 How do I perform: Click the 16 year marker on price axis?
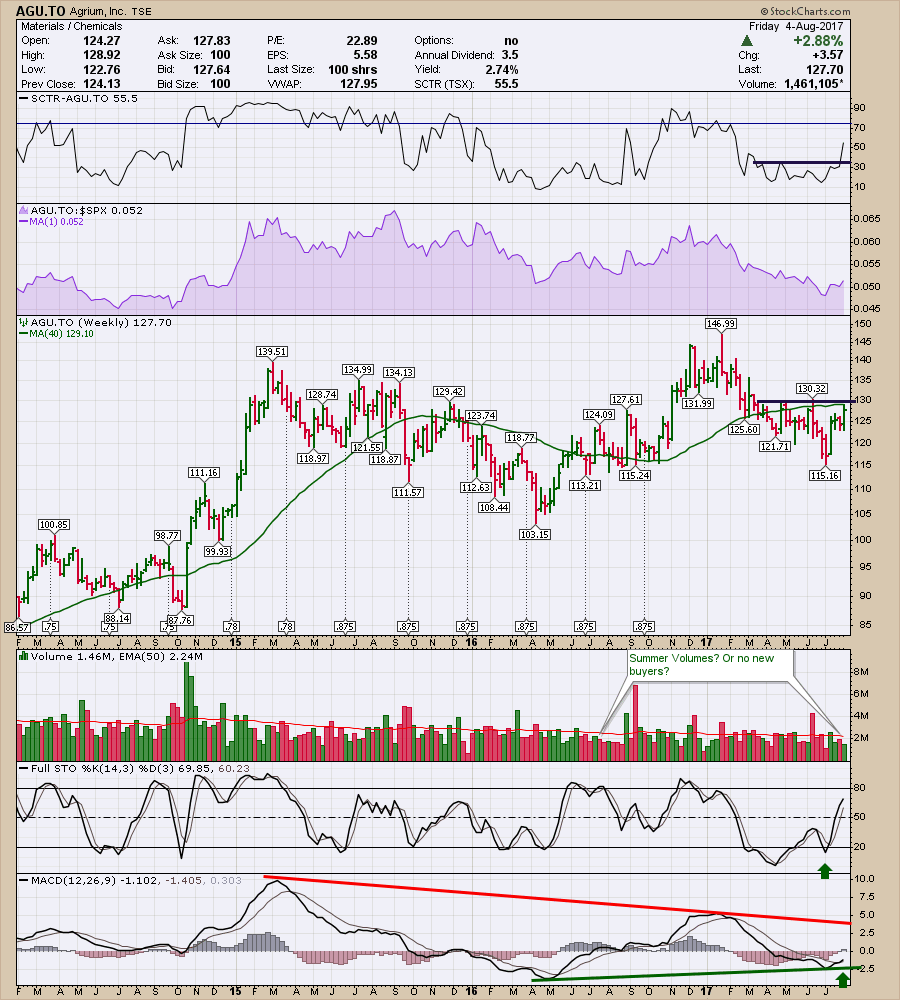pyautogui.click(x=471, y=642)
